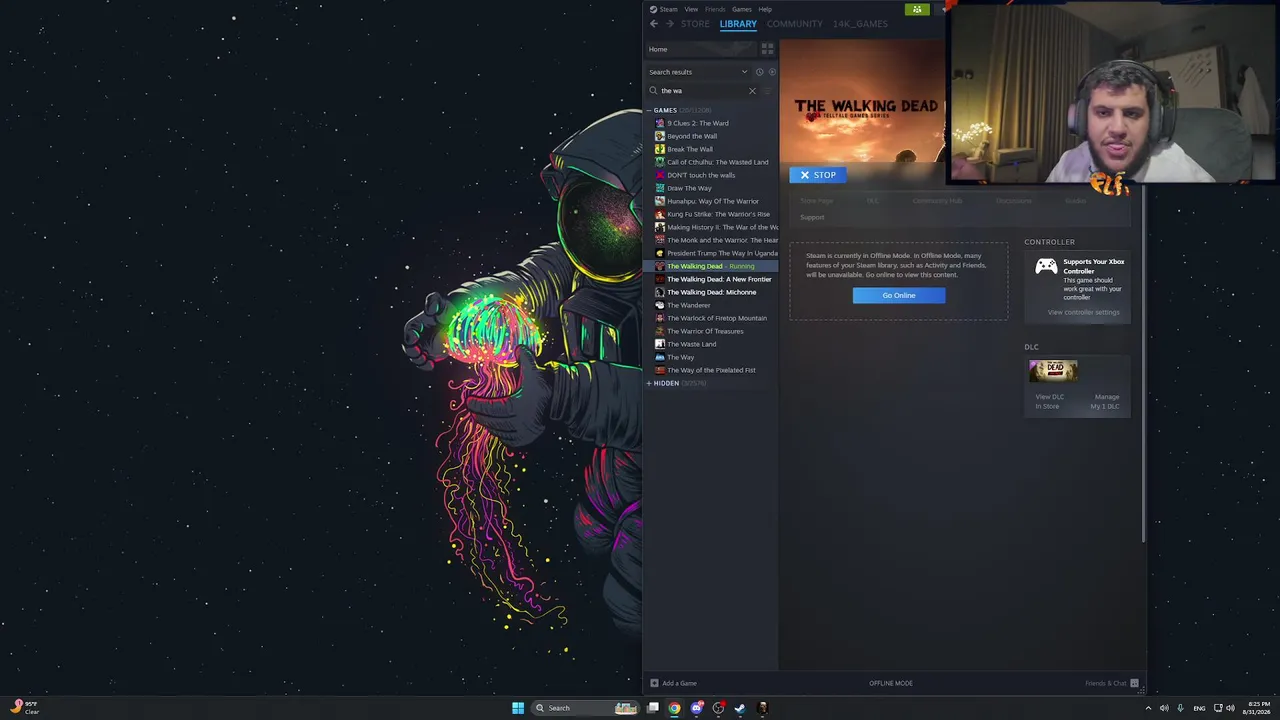Click the ENG language indicator
The height and width of the screenshot is (720, 1280).
(1199, 708)
